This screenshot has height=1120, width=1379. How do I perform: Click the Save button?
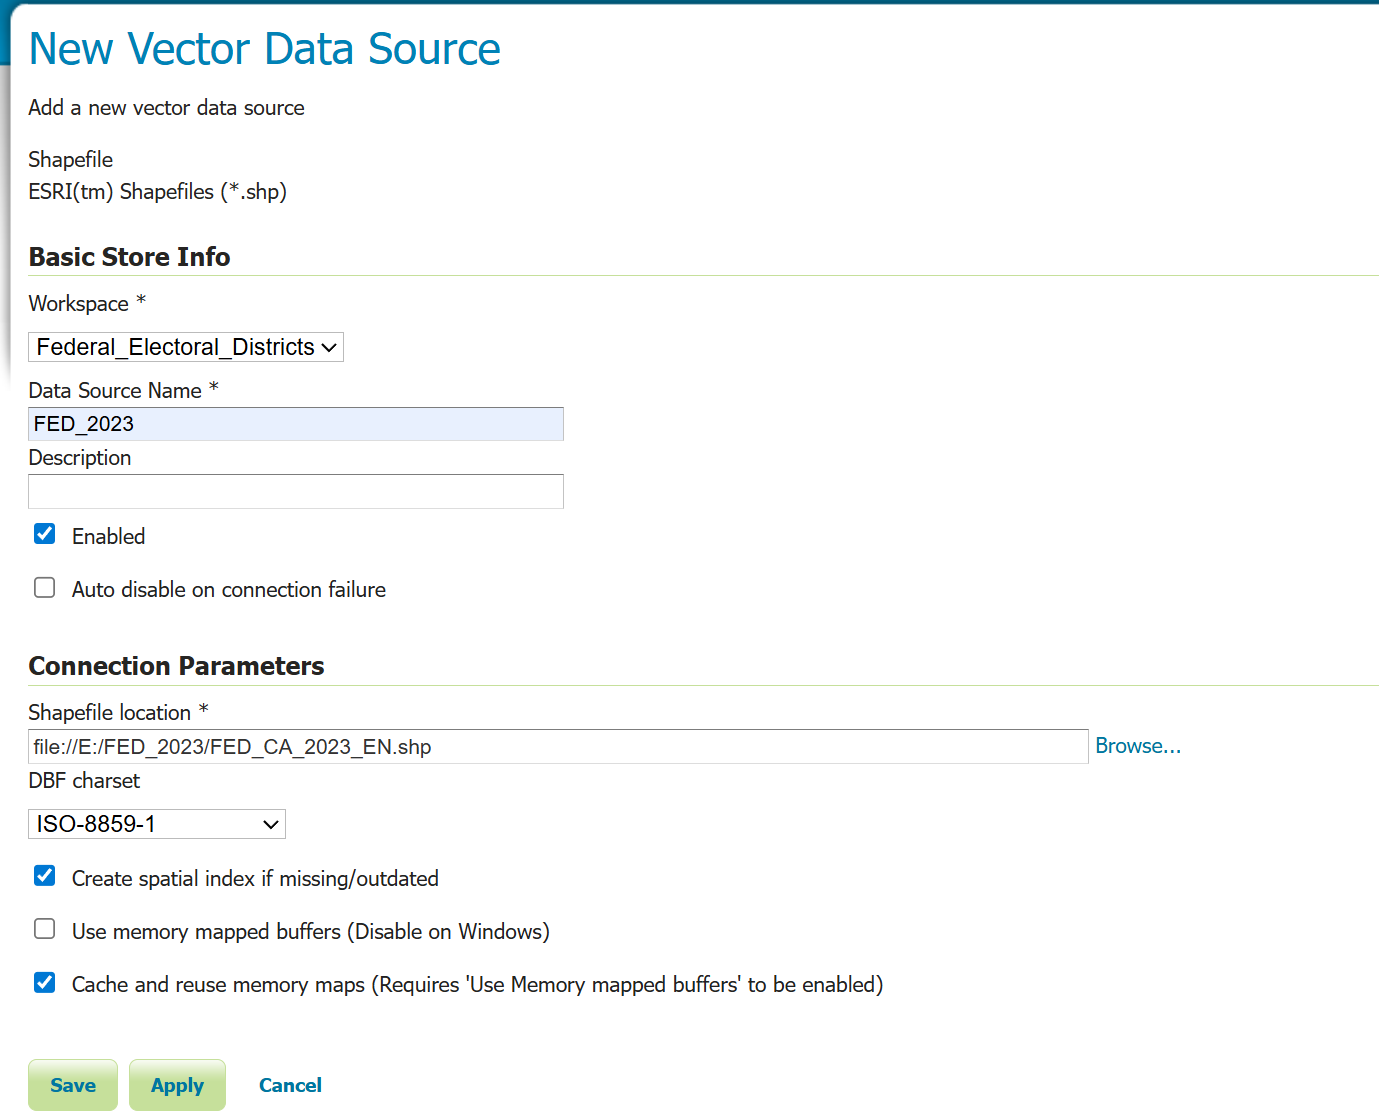coord(73,1085)
